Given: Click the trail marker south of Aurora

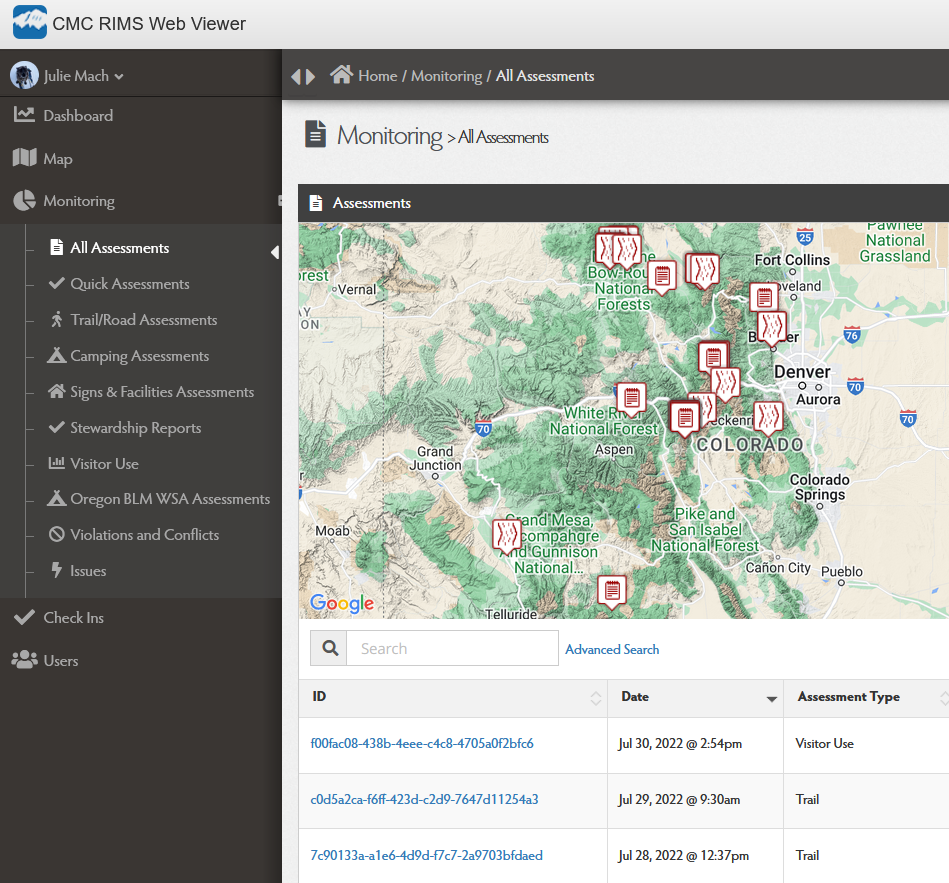Looking at the screenshot, I should (x=769, y=418).
